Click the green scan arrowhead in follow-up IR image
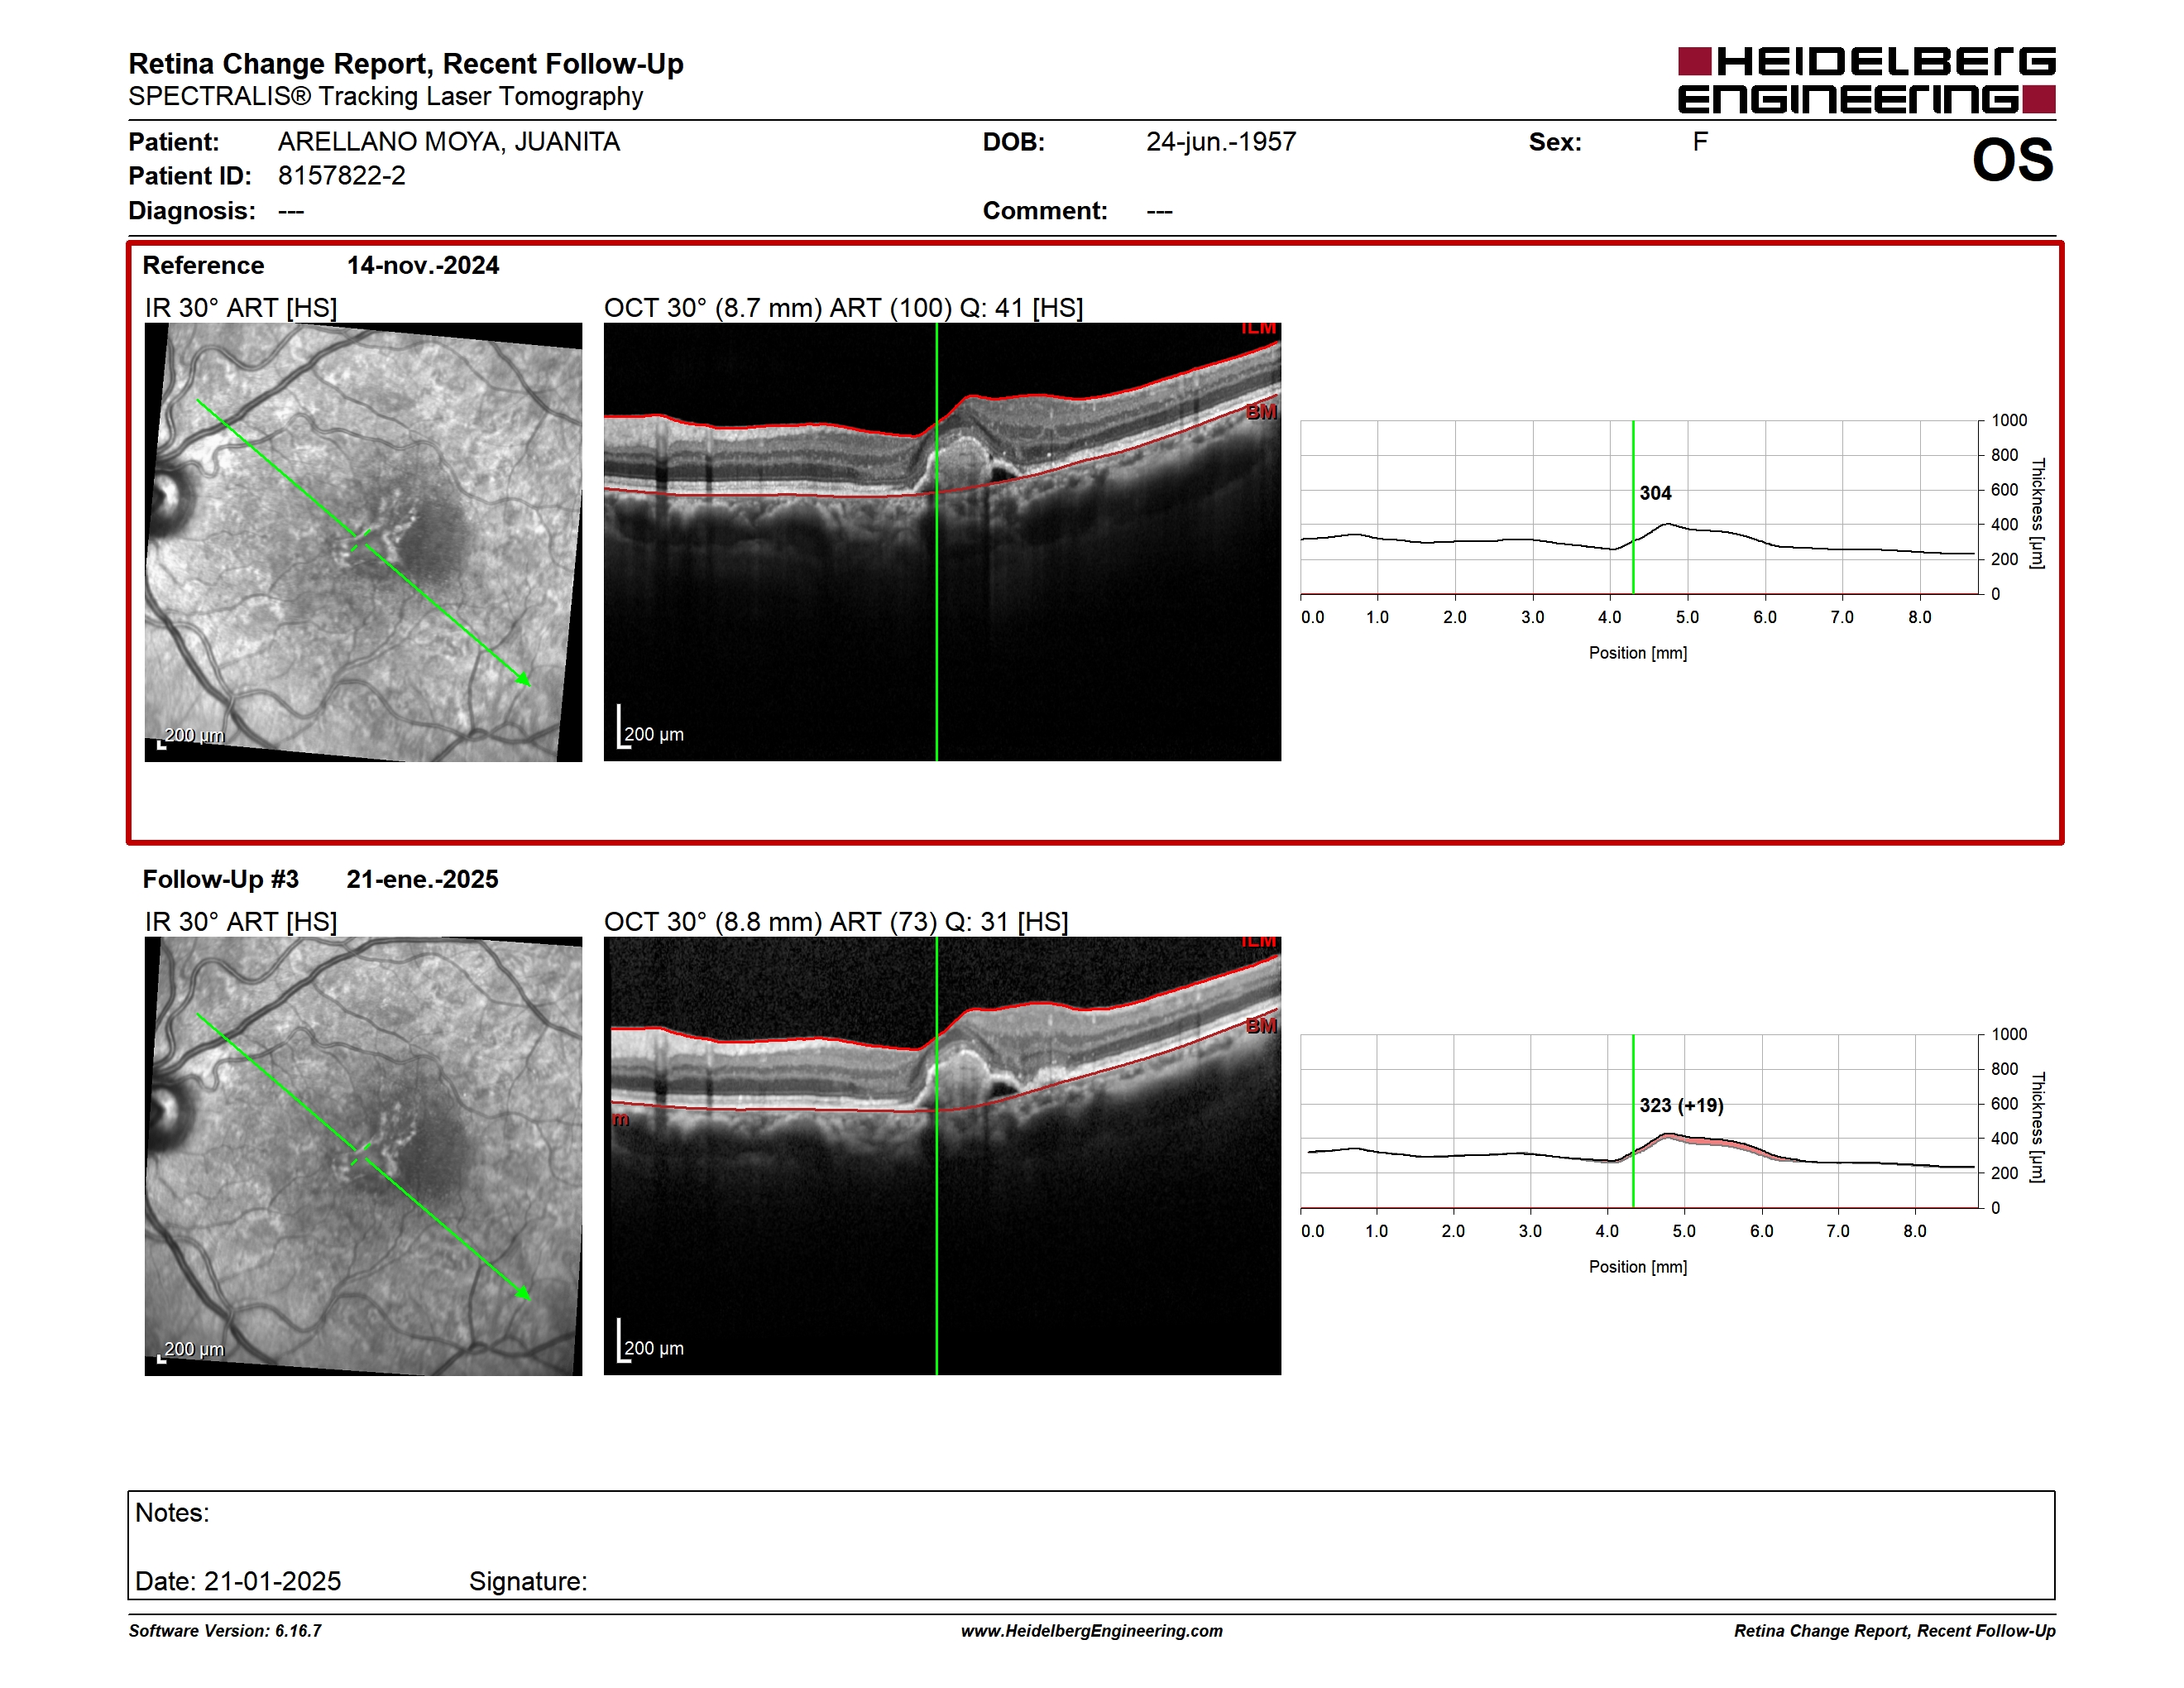The height and width of the screenshot is (1688, 2184). click(x=523, y=1293)
